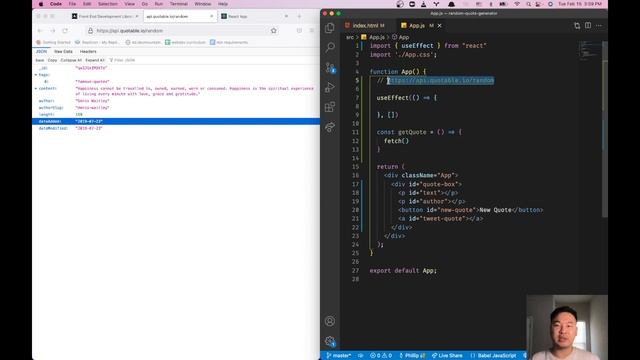Start Live Share from status bar
640x360 pixels.
click(447, 356)
